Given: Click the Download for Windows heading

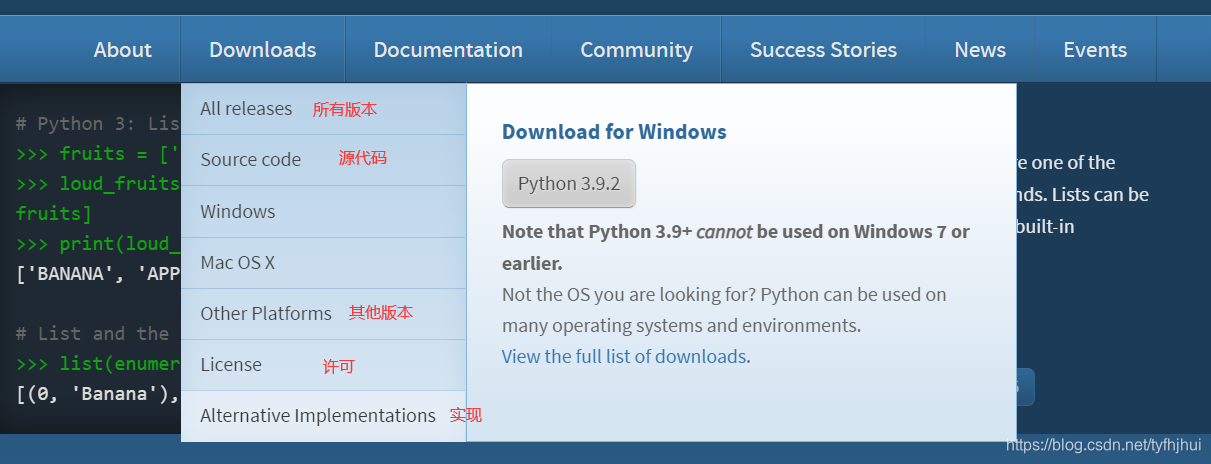Looking at the screenshot, I should pos(614,132).
